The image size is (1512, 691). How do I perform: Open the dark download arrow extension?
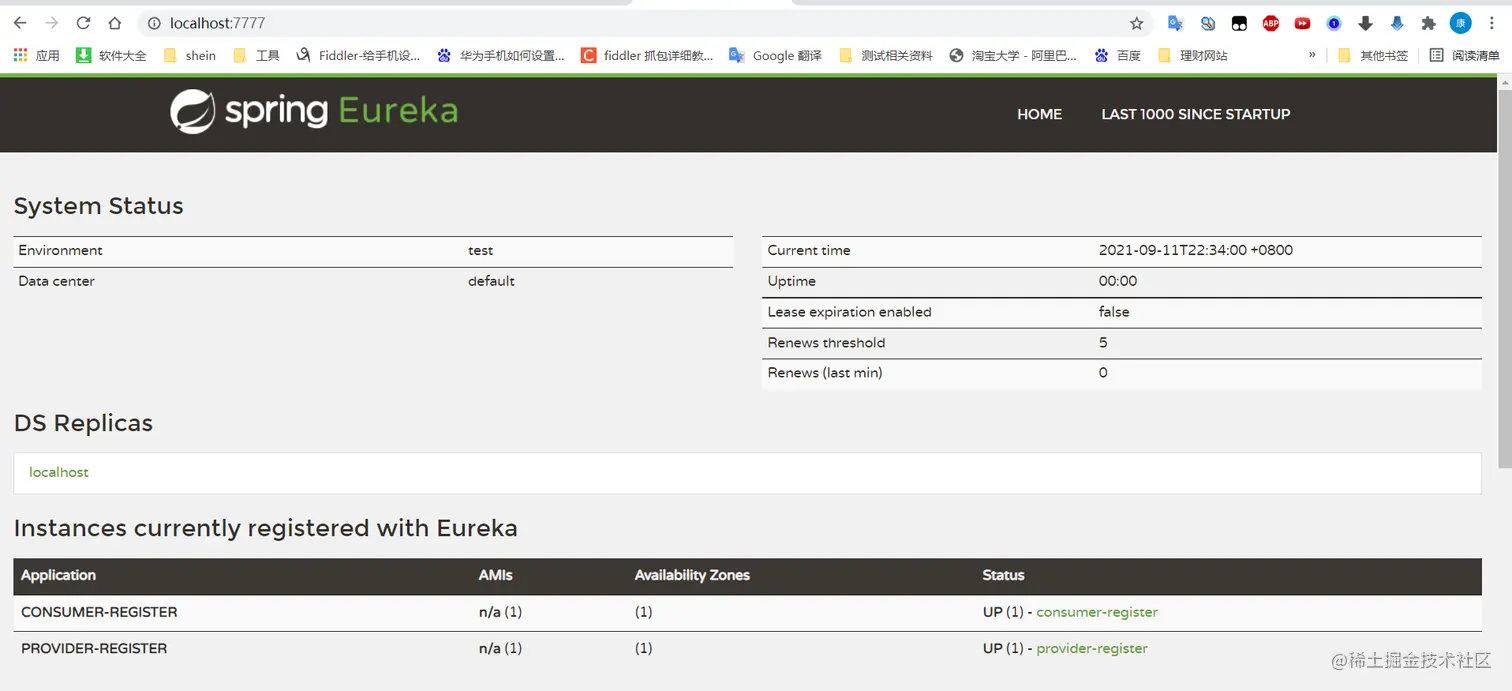(1365, 23)
